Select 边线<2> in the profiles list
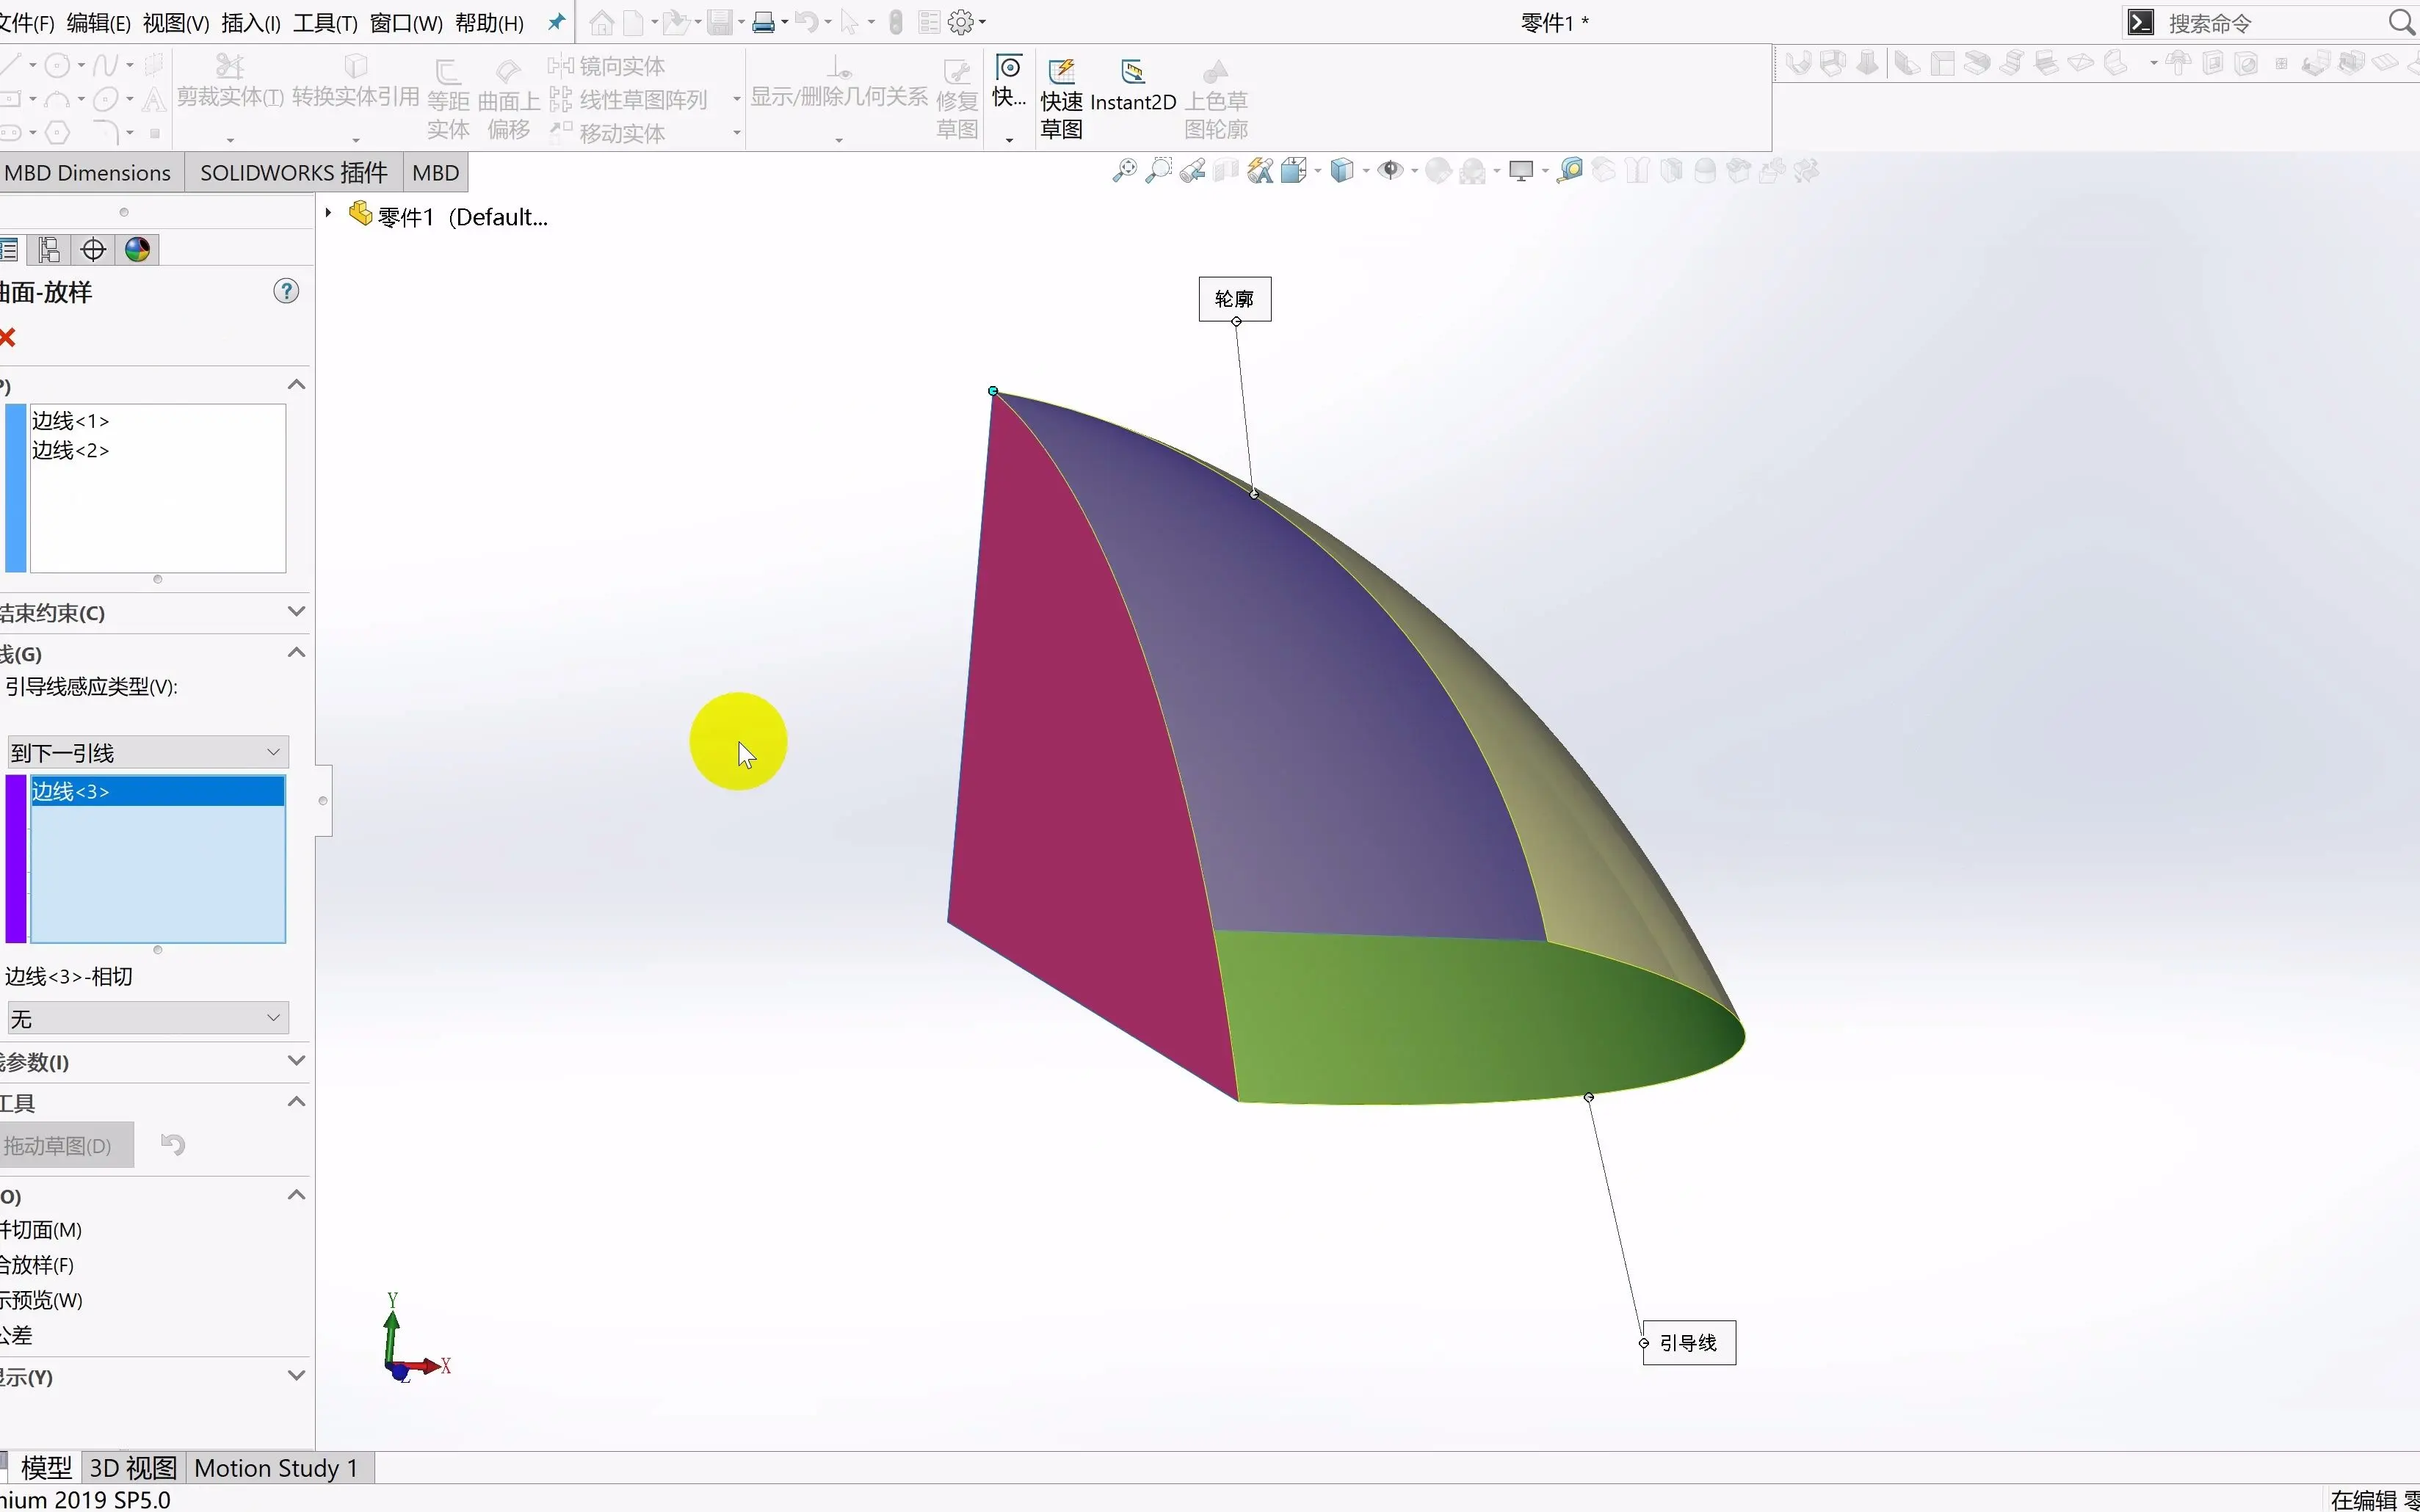The width and height of the screenshot is (2420, 1512). click(x=158, y=450)
